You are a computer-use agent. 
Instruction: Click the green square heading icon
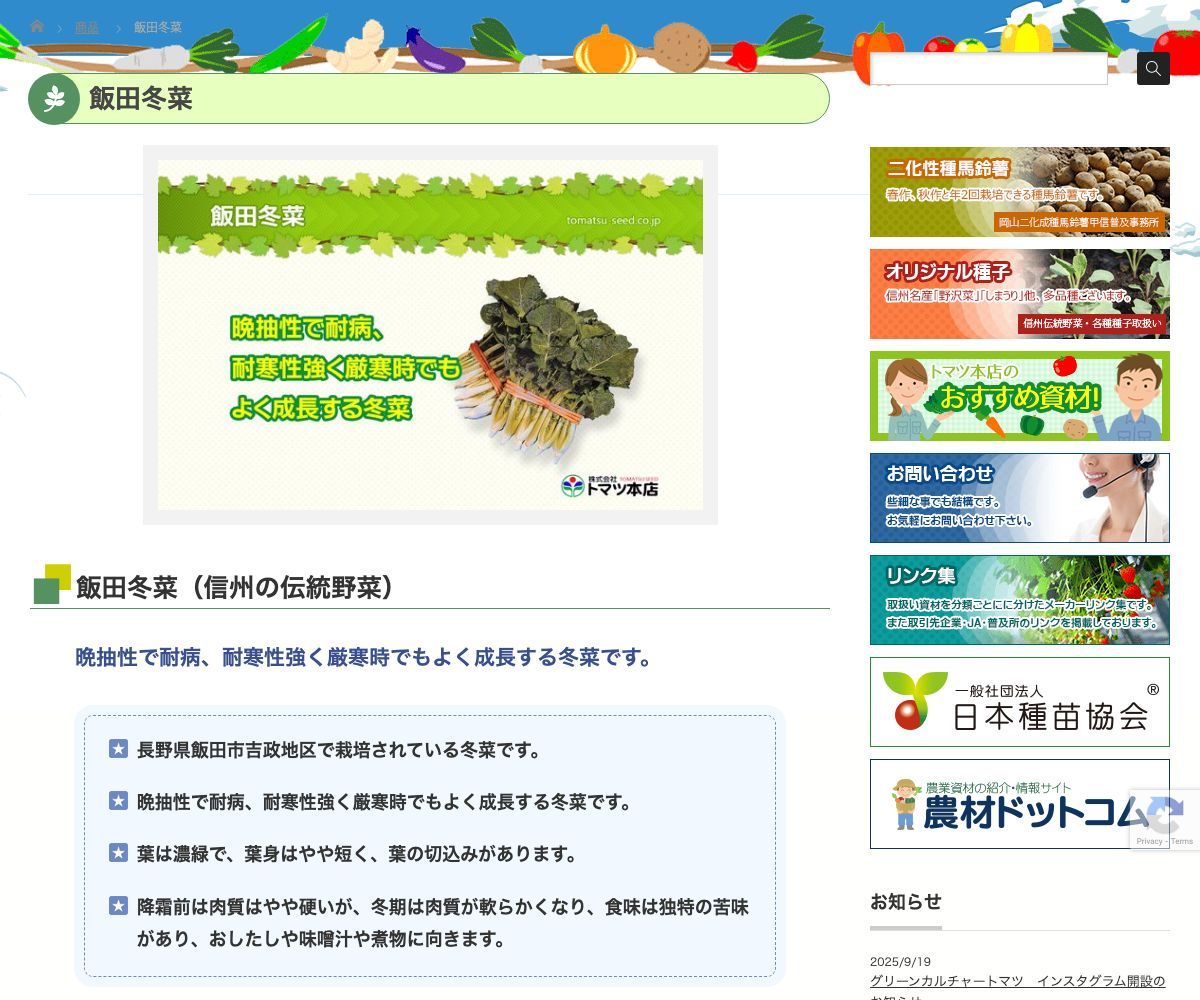click(51, 585)
